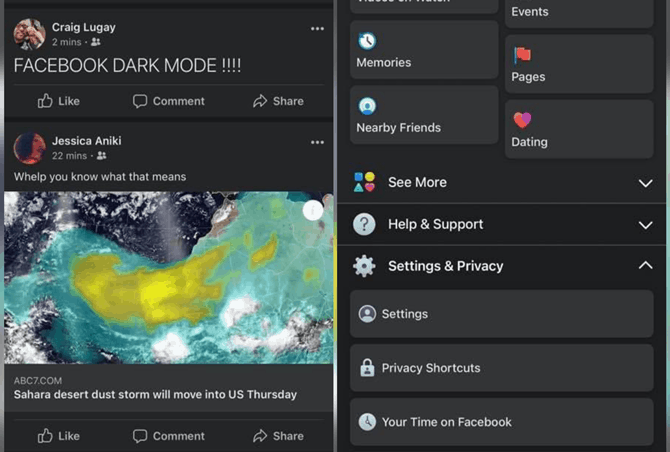Open options menu on Craig Lugay's post
The height and width of the screenshot is (452, 670).
click(317, 29)
